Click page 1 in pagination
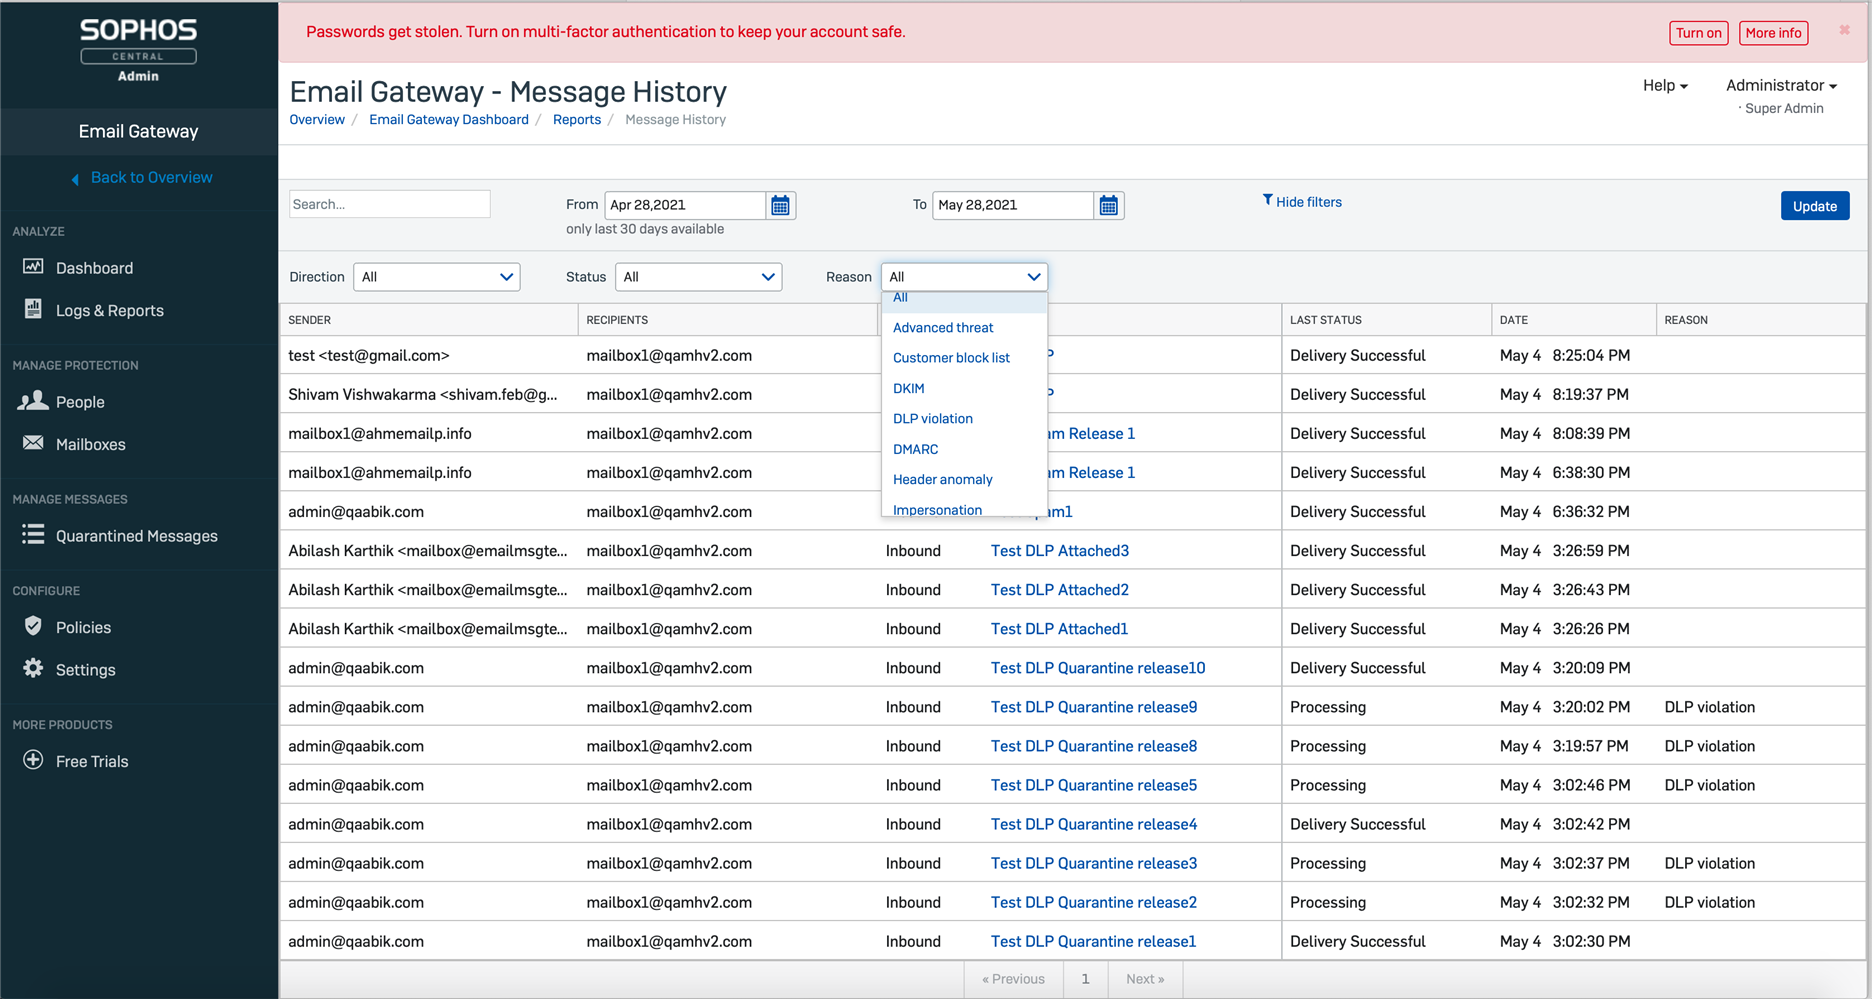 click(x=1085, y=979)
